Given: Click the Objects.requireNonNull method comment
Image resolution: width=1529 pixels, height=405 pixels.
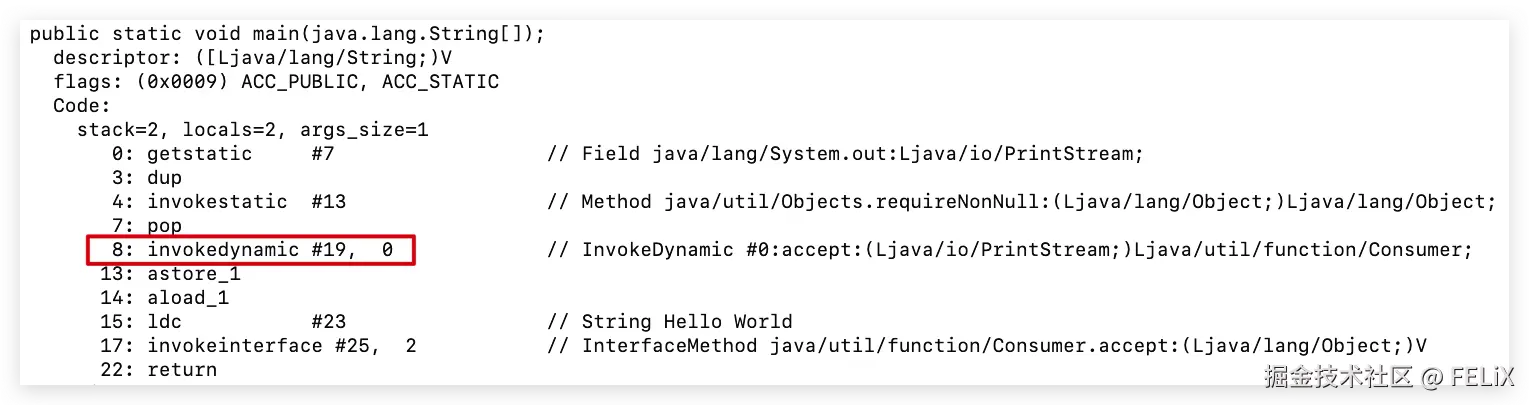Looking at the screenshot, I should [1021, 202].
